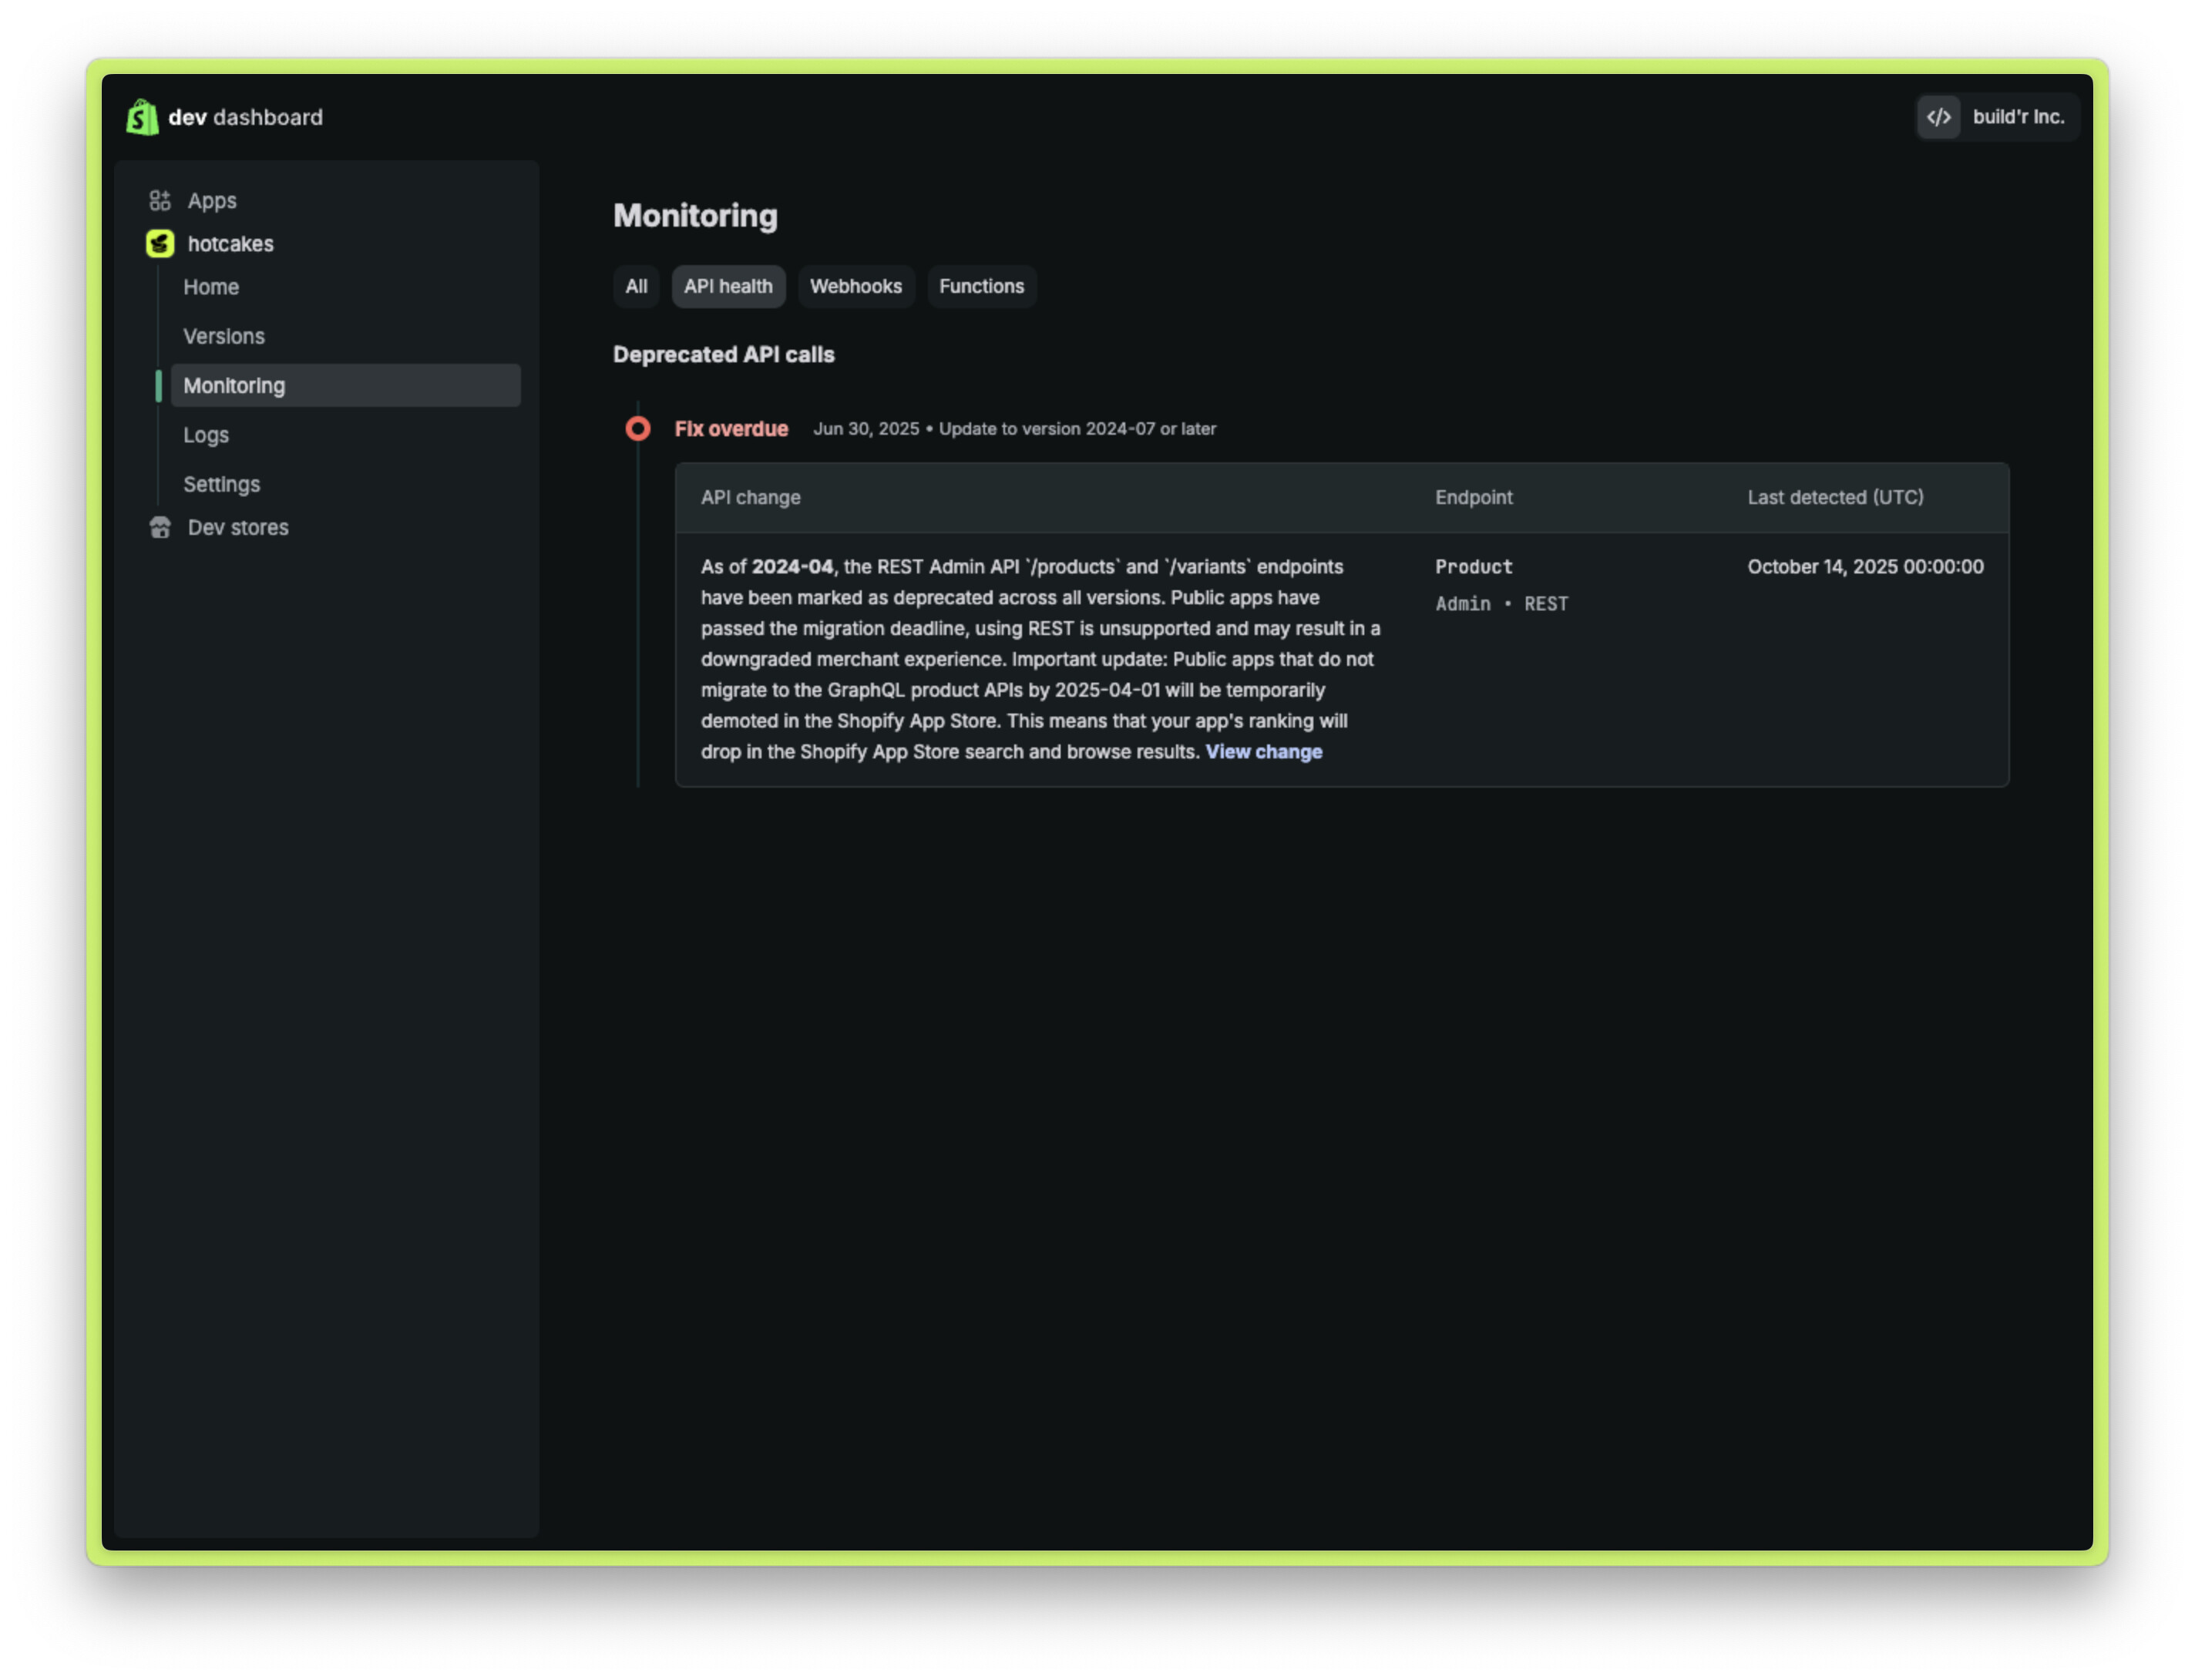The image size is (2195, 1680).
Task: Open the Logs page
Action: pos(206,436)
